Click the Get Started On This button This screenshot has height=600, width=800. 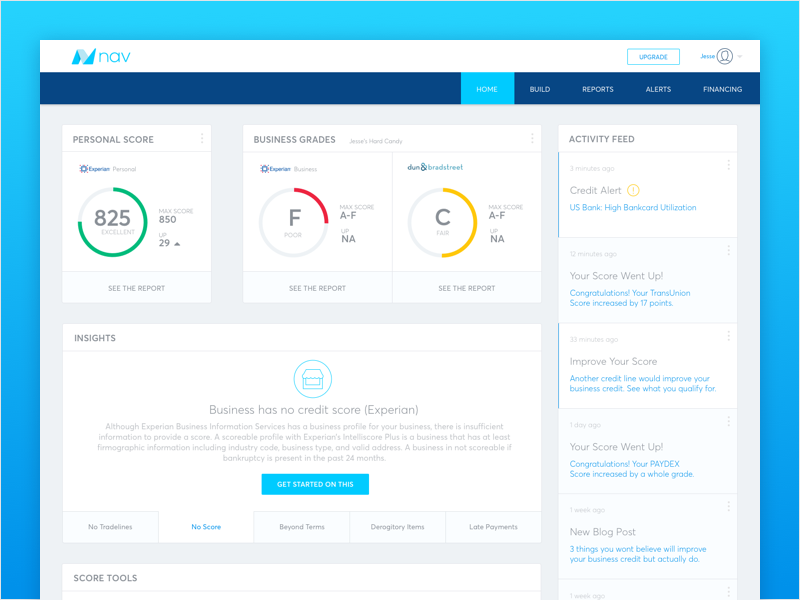[314, 484]
